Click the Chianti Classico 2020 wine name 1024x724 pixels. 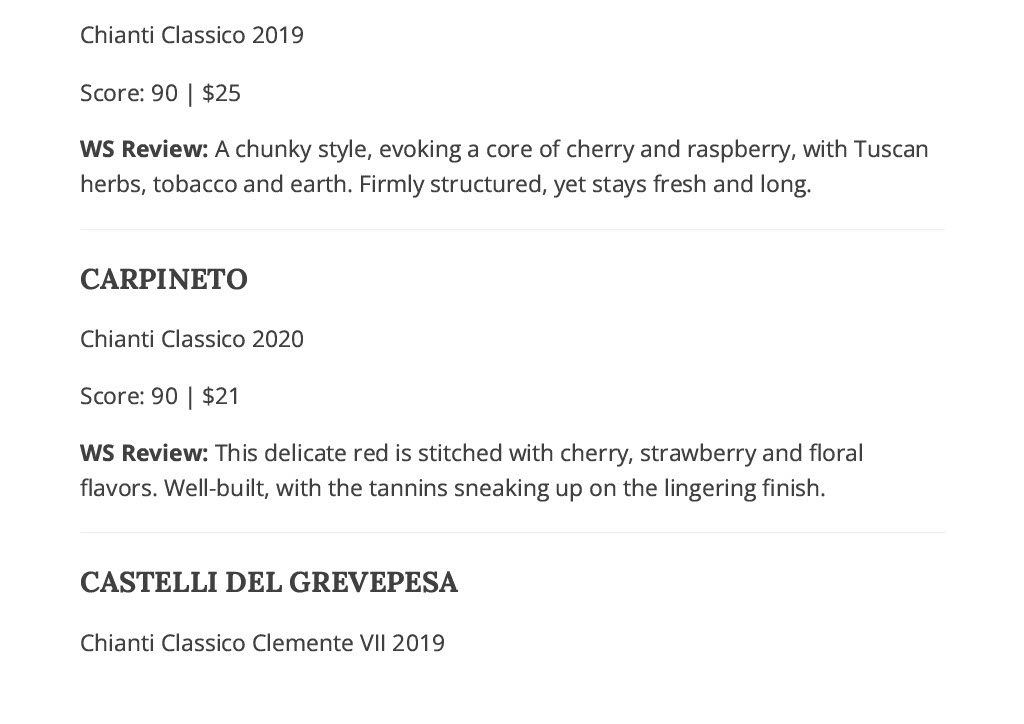point(192,339)
